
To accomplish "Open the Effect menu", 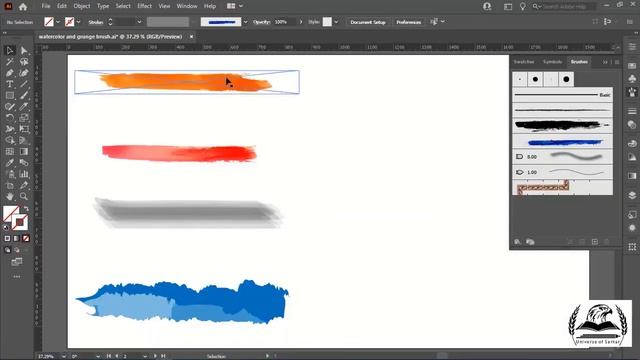I will click(144, 6).
